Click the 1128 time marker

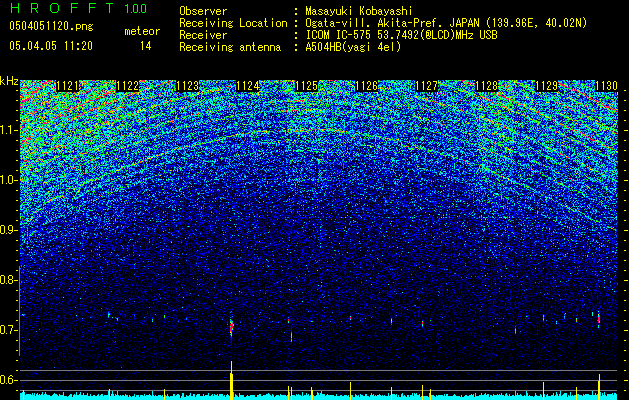487,86
